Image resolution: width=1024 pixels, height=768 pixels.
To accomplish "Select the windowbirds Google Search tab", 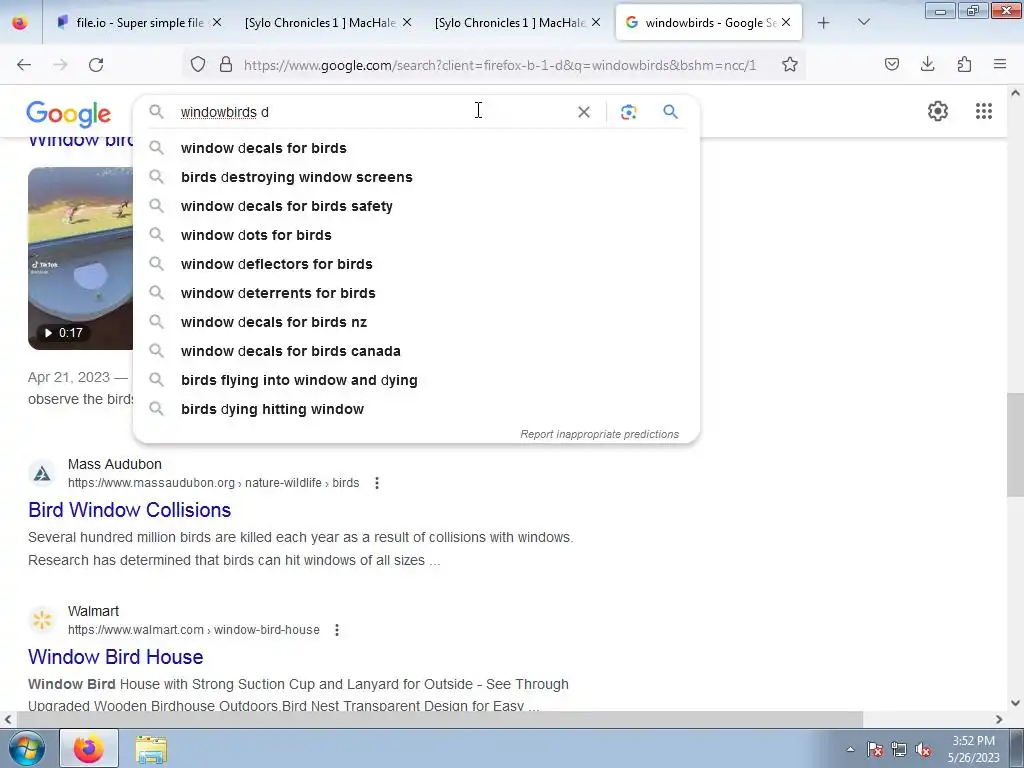I will 709,23.
